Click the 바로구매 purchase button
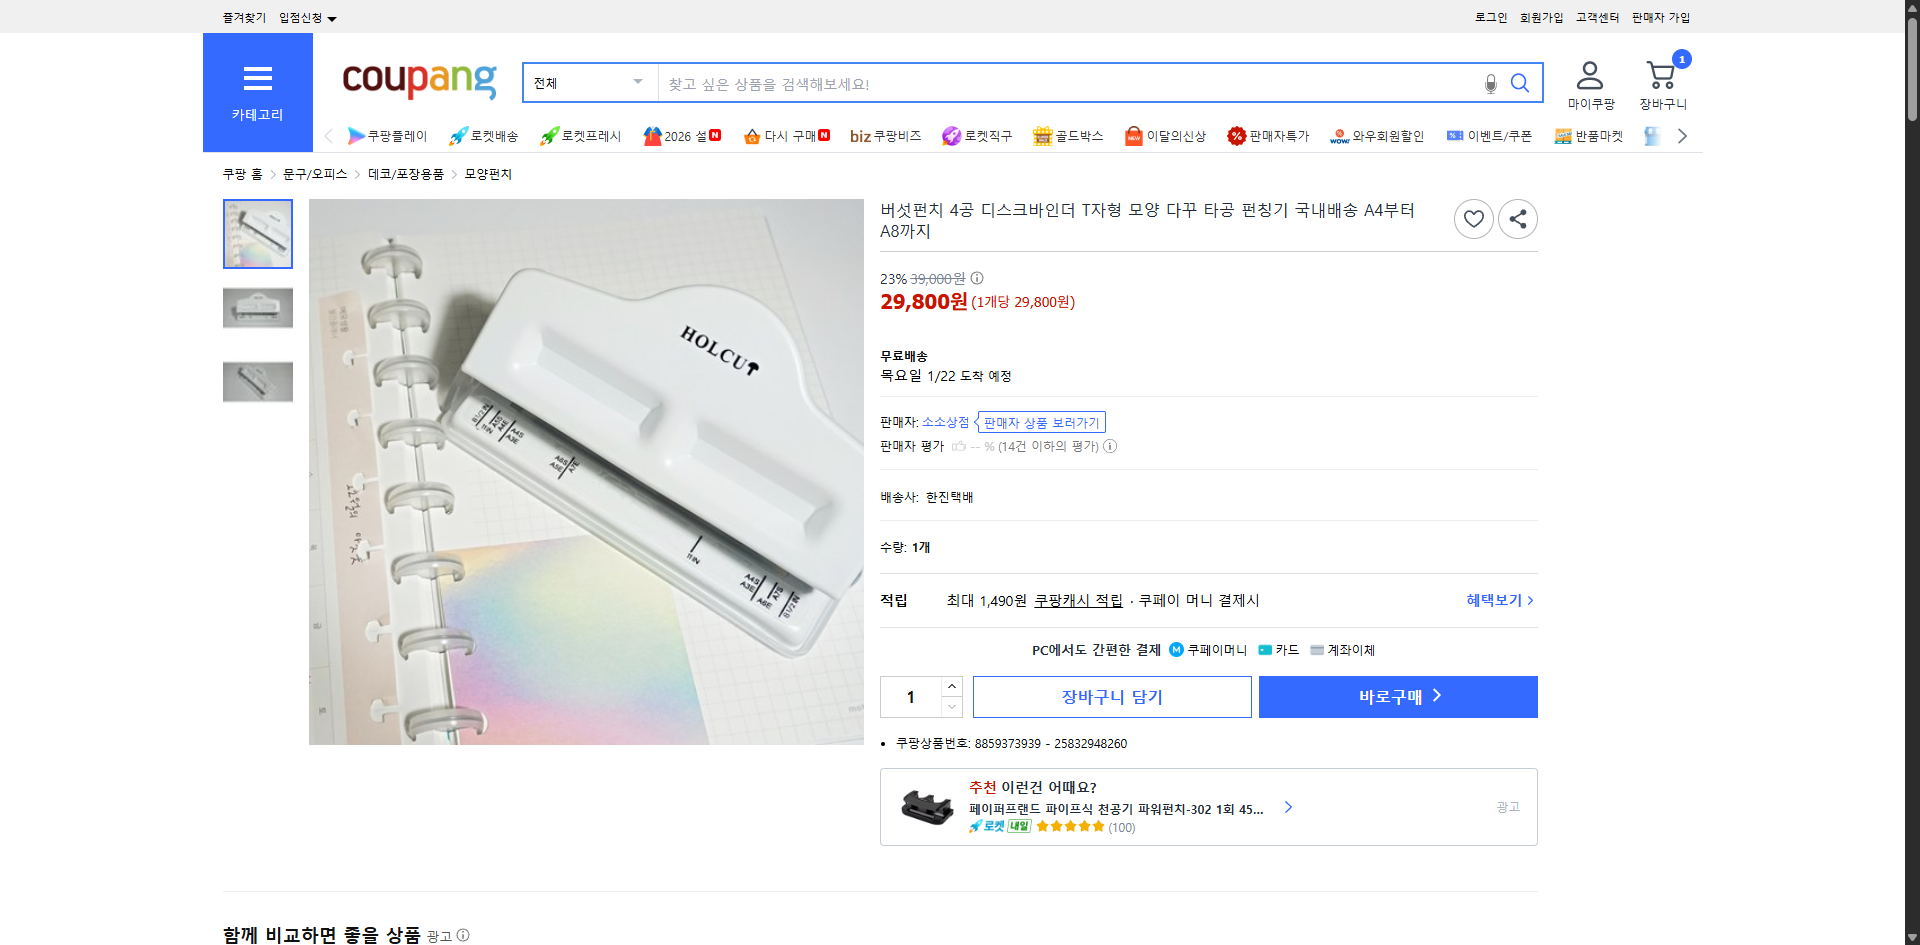The image size is (1920, 945). point(1397,696)
